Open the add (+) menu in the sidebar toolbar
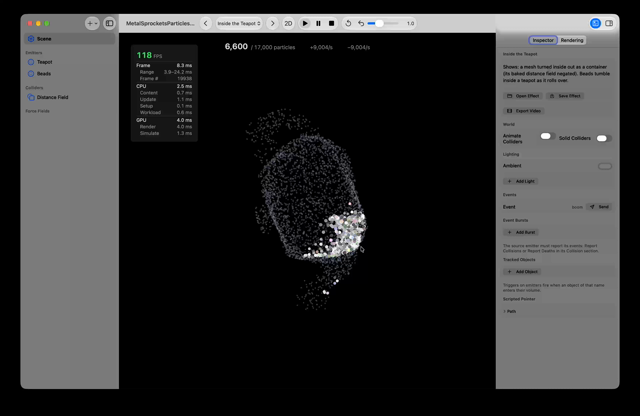This screenshot has width=640, height=416. [92, 23]
